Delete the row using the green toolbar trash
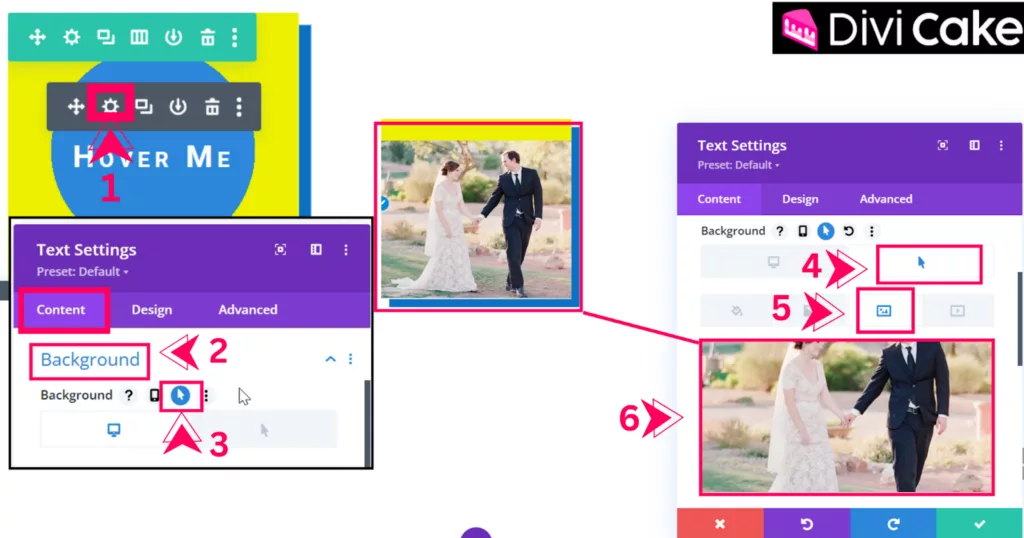1024x538 pixels. point(207,37)
